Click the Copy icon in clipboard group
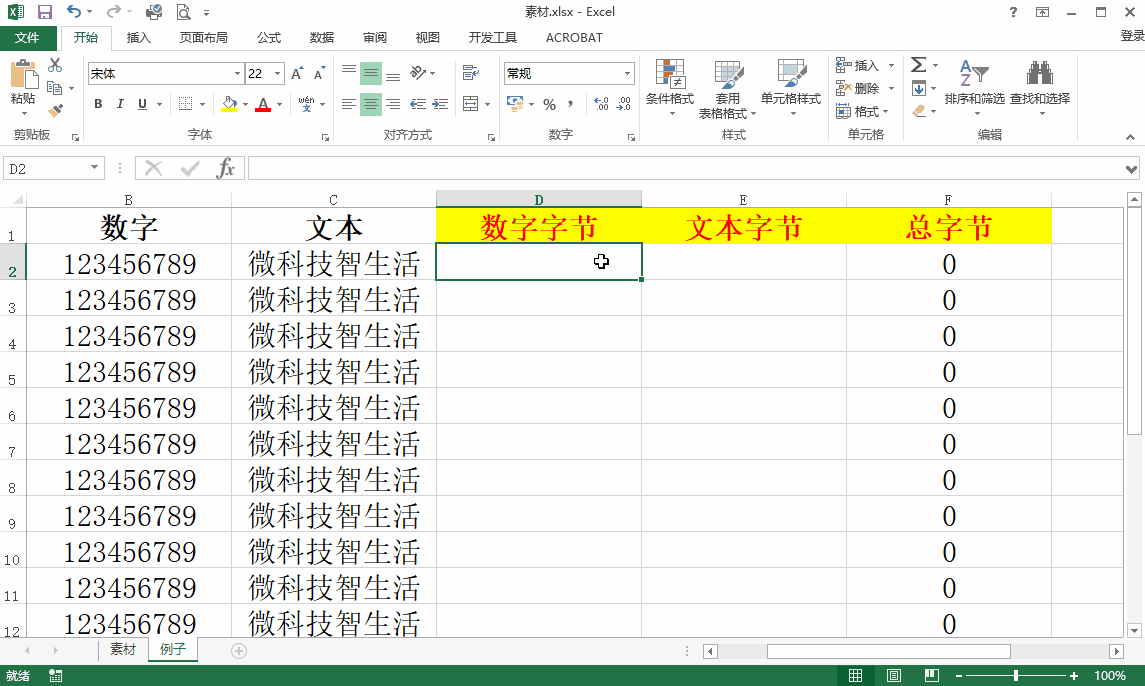 click(x=54, y=88)
